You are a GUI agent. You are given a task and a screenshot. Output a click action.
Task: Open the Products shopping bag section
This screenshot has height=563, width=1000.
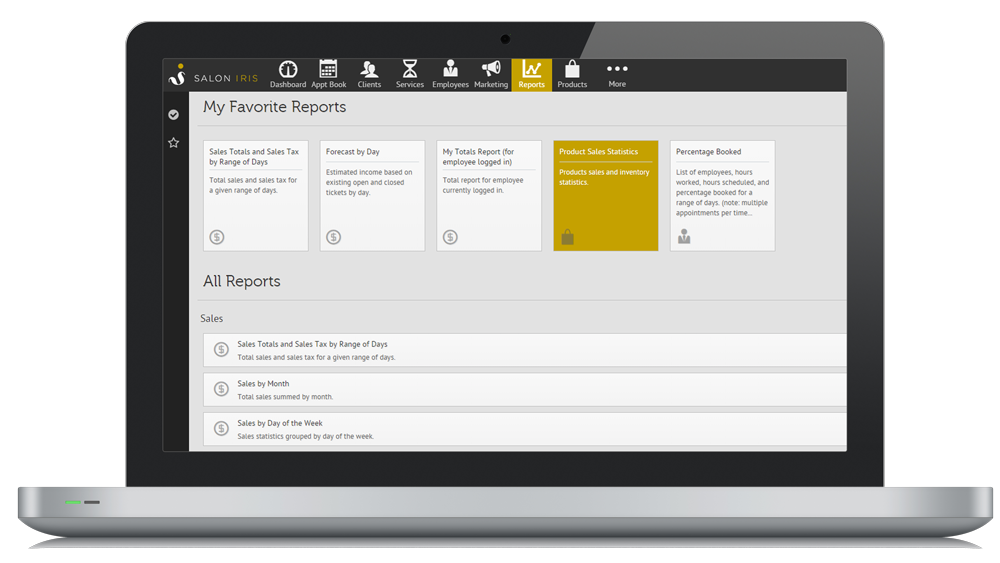[572, 75]
